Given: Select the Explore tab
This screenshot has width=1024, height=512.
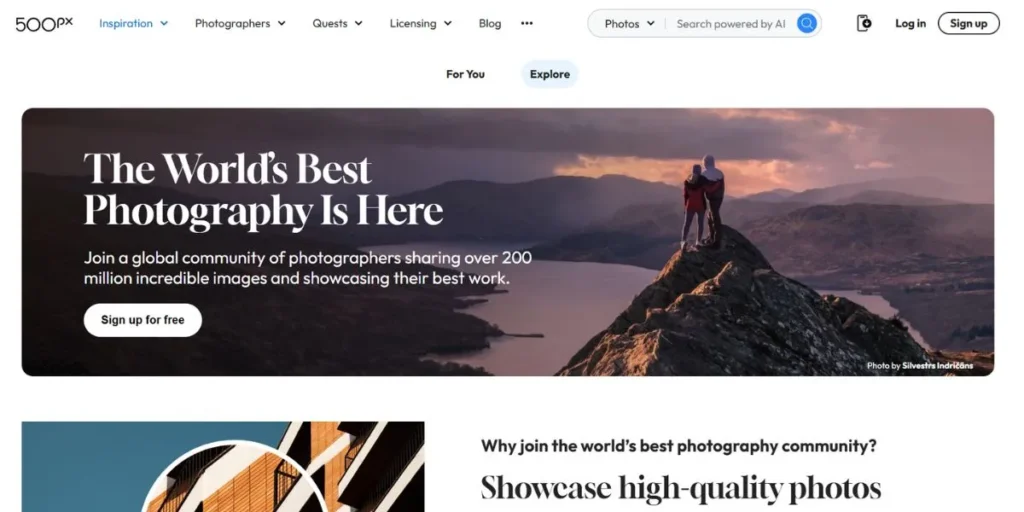Looking at the screenshot, I should point(550,74).
